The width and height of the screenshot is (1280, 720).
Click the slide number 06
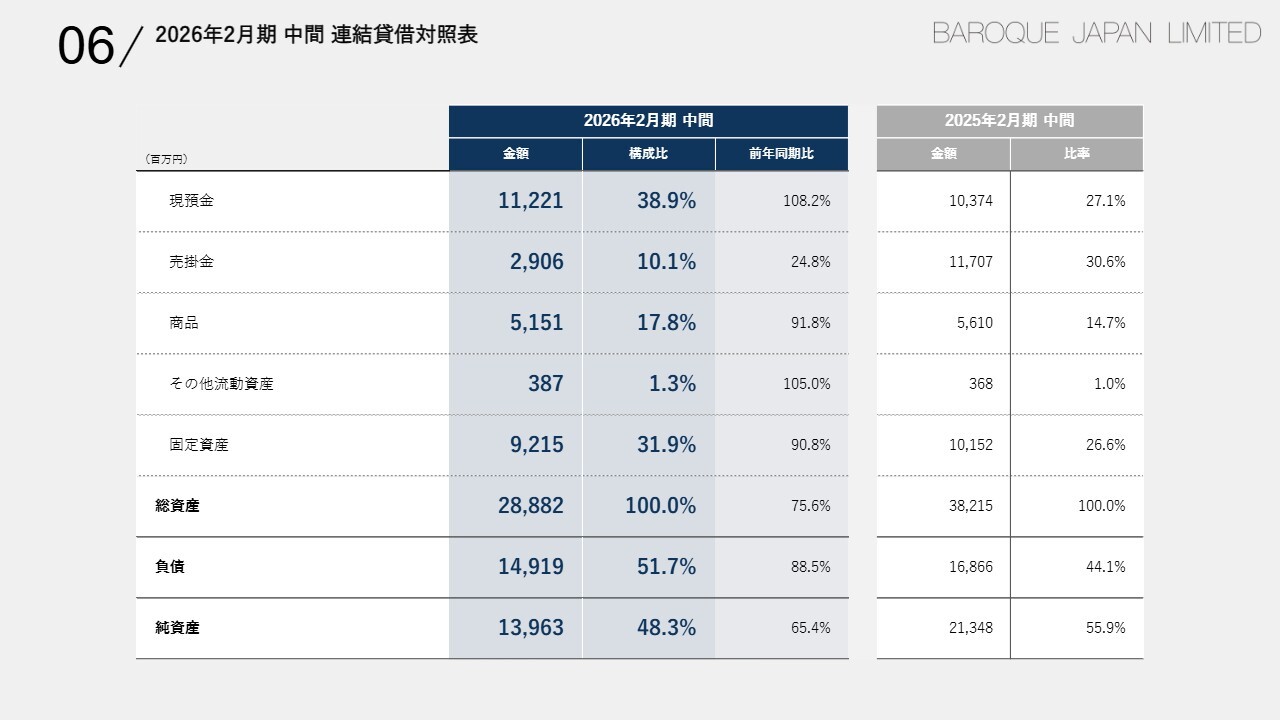86,46
